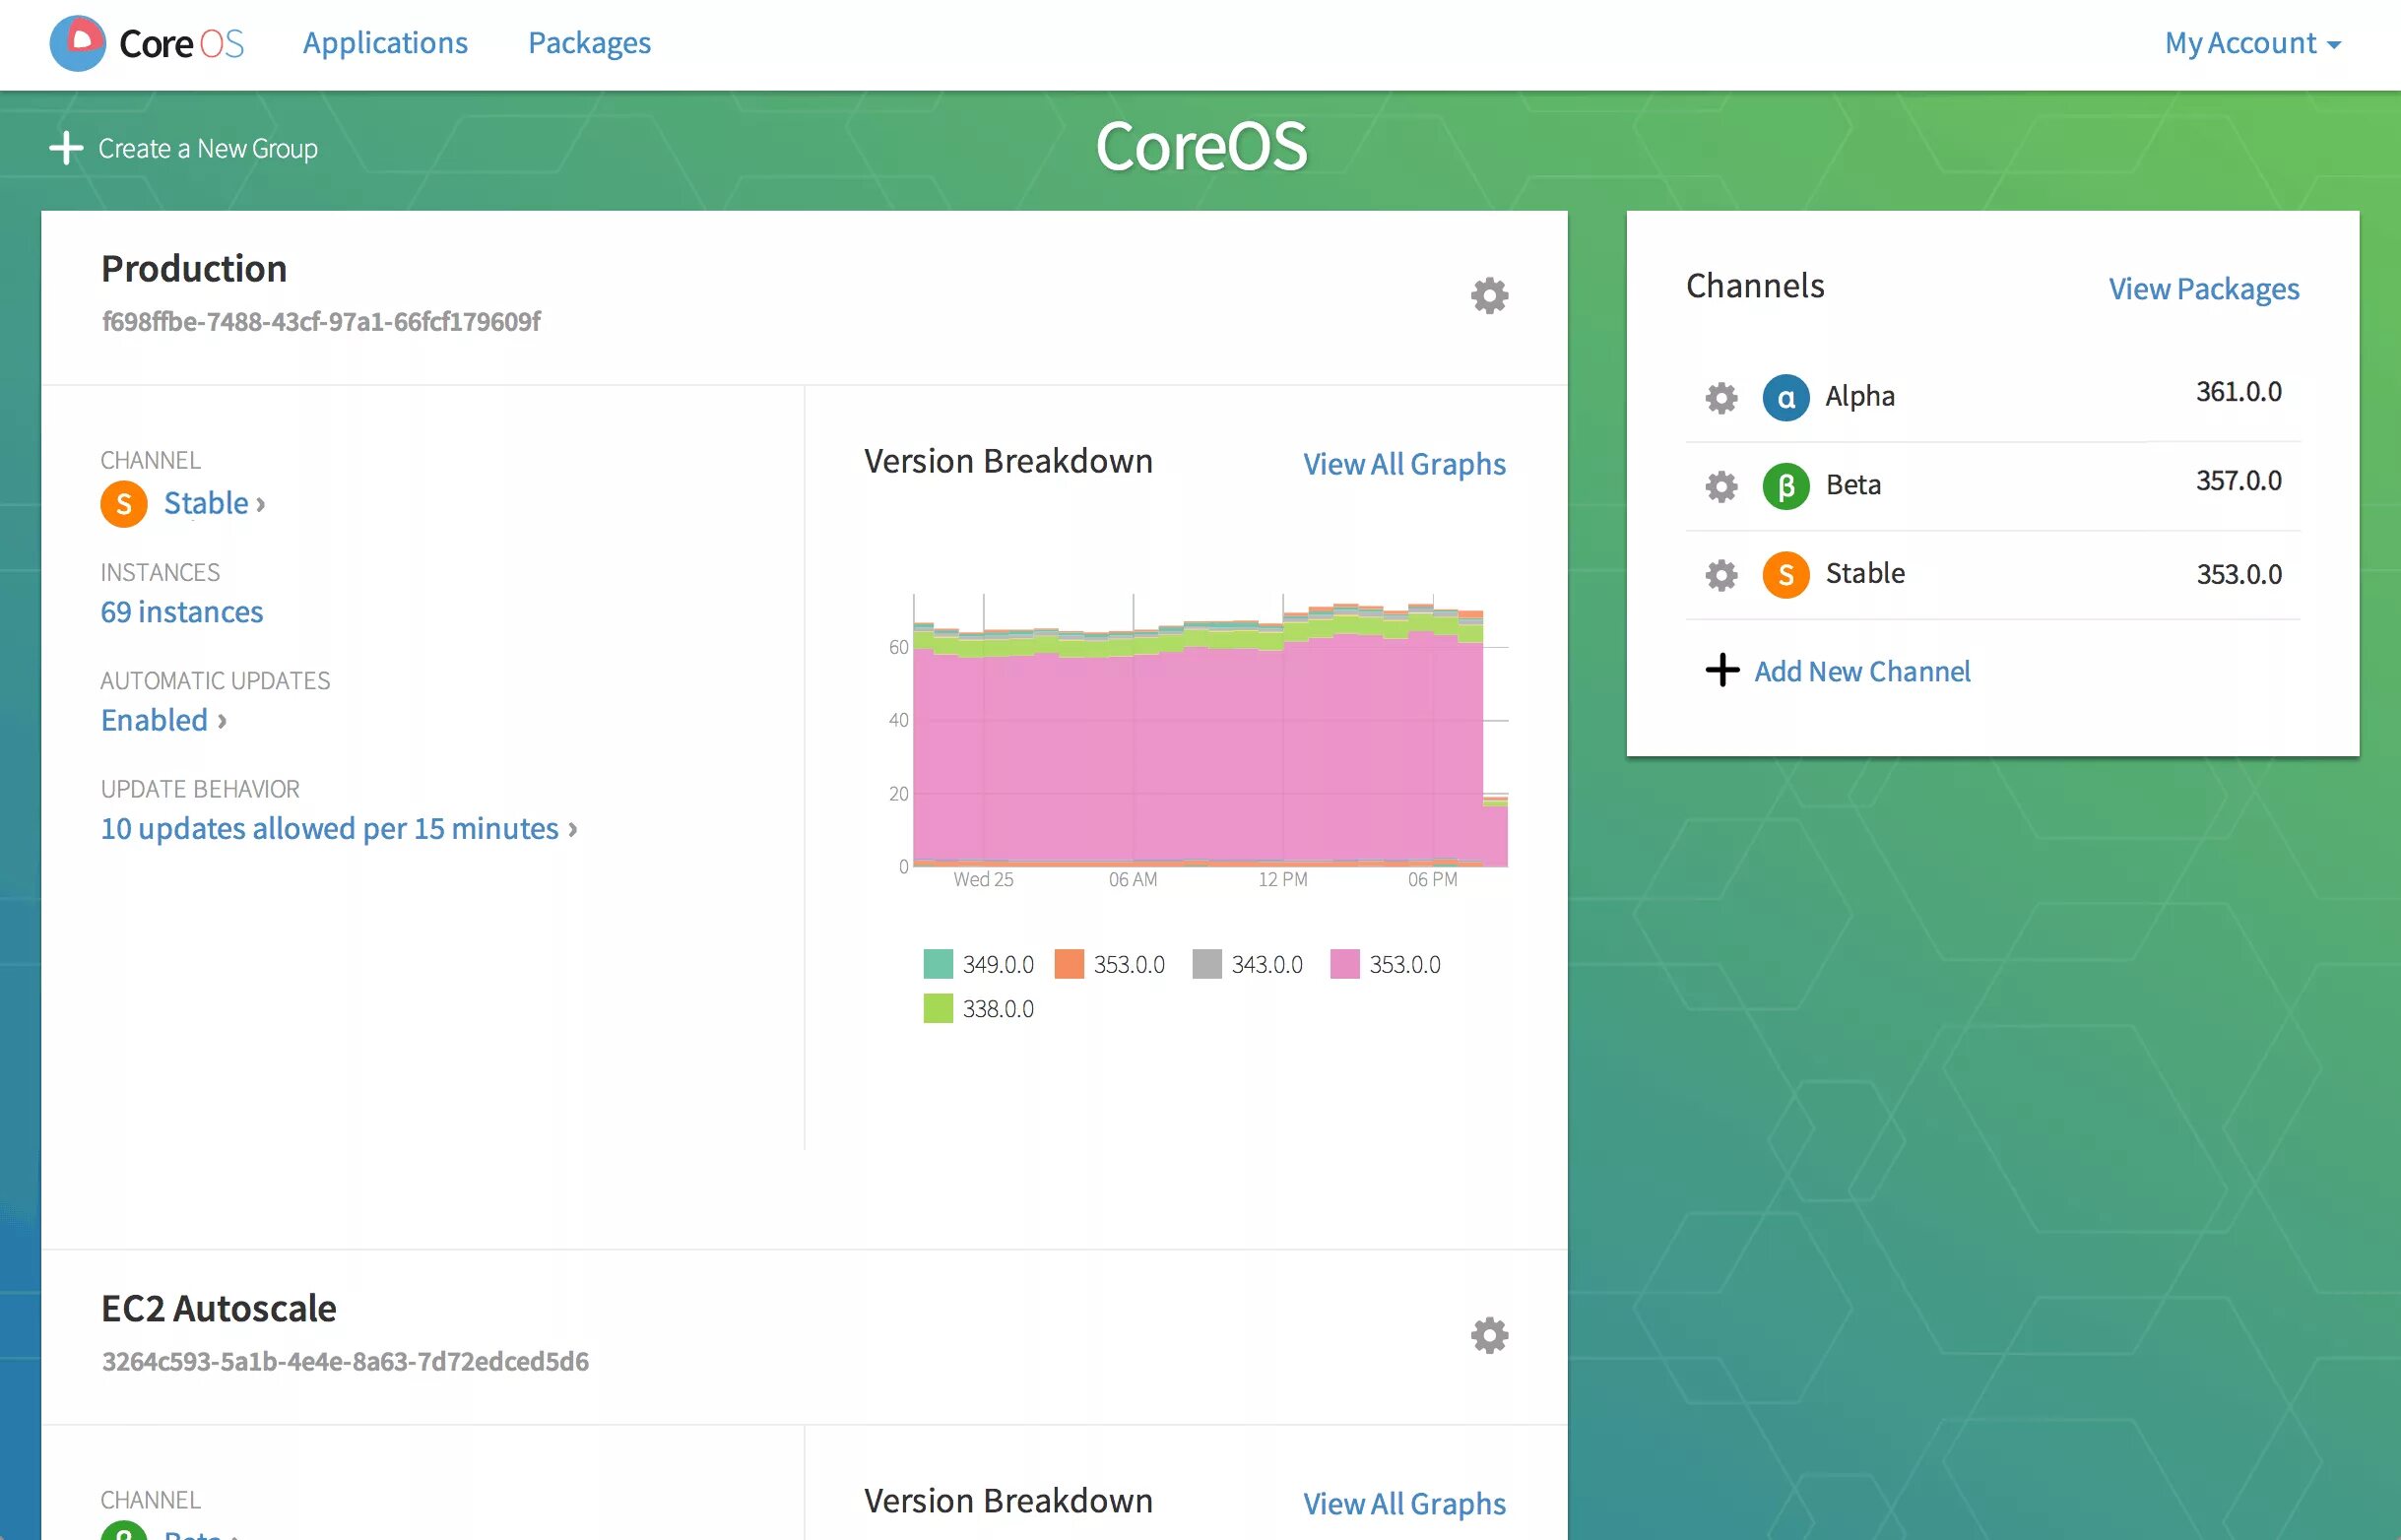The height and width of the screenshot is (1540, 2401).
Task: Toggle Automatic Updates enabled state
Action: [x=154, y=718]
